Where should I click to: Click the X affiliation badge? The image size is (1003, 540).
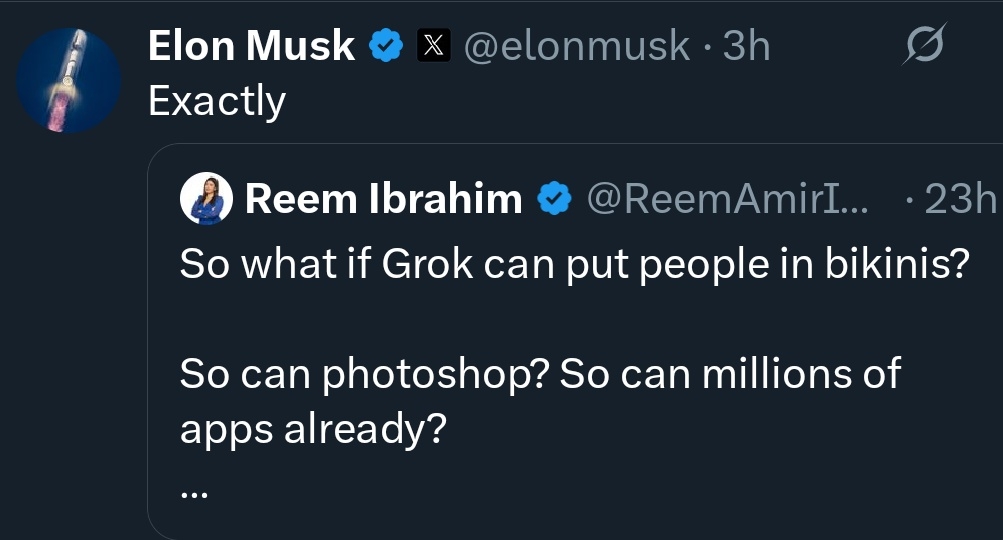433,46
